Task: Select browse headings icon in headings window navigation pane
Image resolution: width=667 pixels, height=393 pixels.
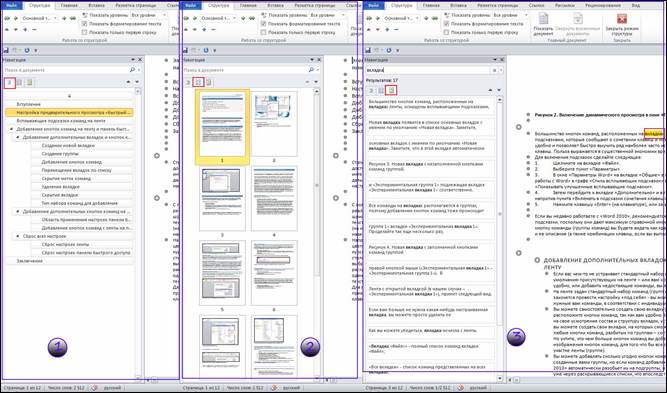Action: click(10, 83)
